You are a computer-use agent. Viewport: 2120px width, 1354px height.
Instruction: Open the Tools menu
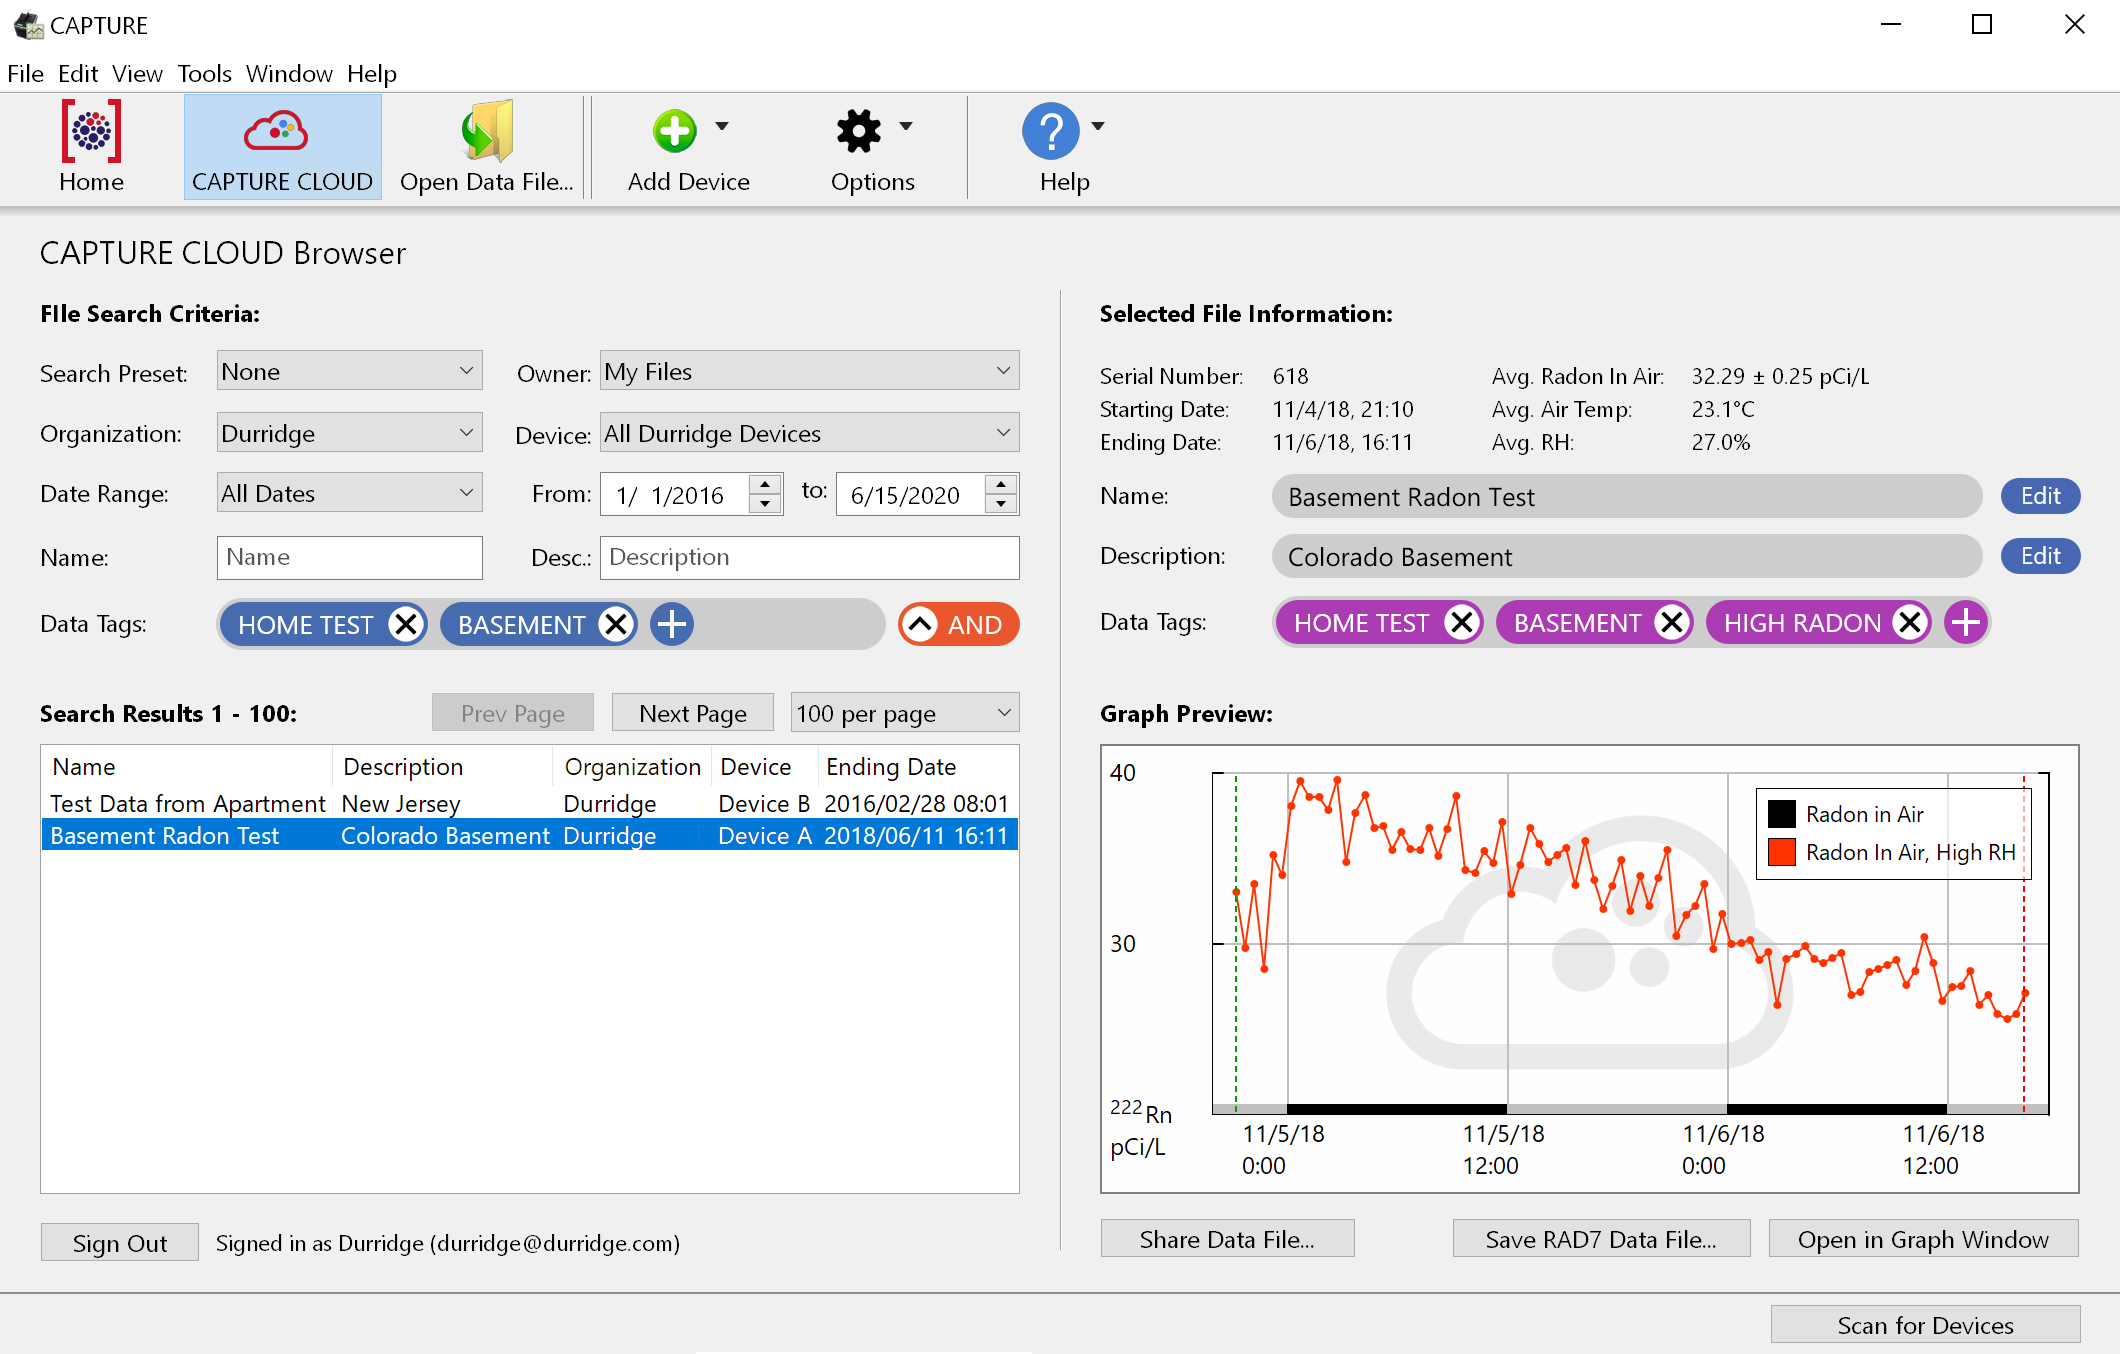(x=204, y=74)
